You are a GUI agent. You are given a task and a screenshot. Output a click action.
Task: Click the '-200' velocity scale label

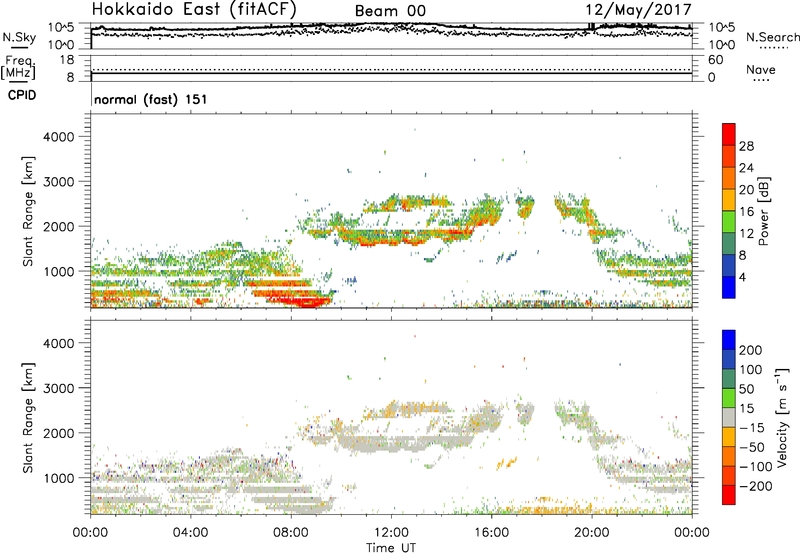click(x=756, y=486)
